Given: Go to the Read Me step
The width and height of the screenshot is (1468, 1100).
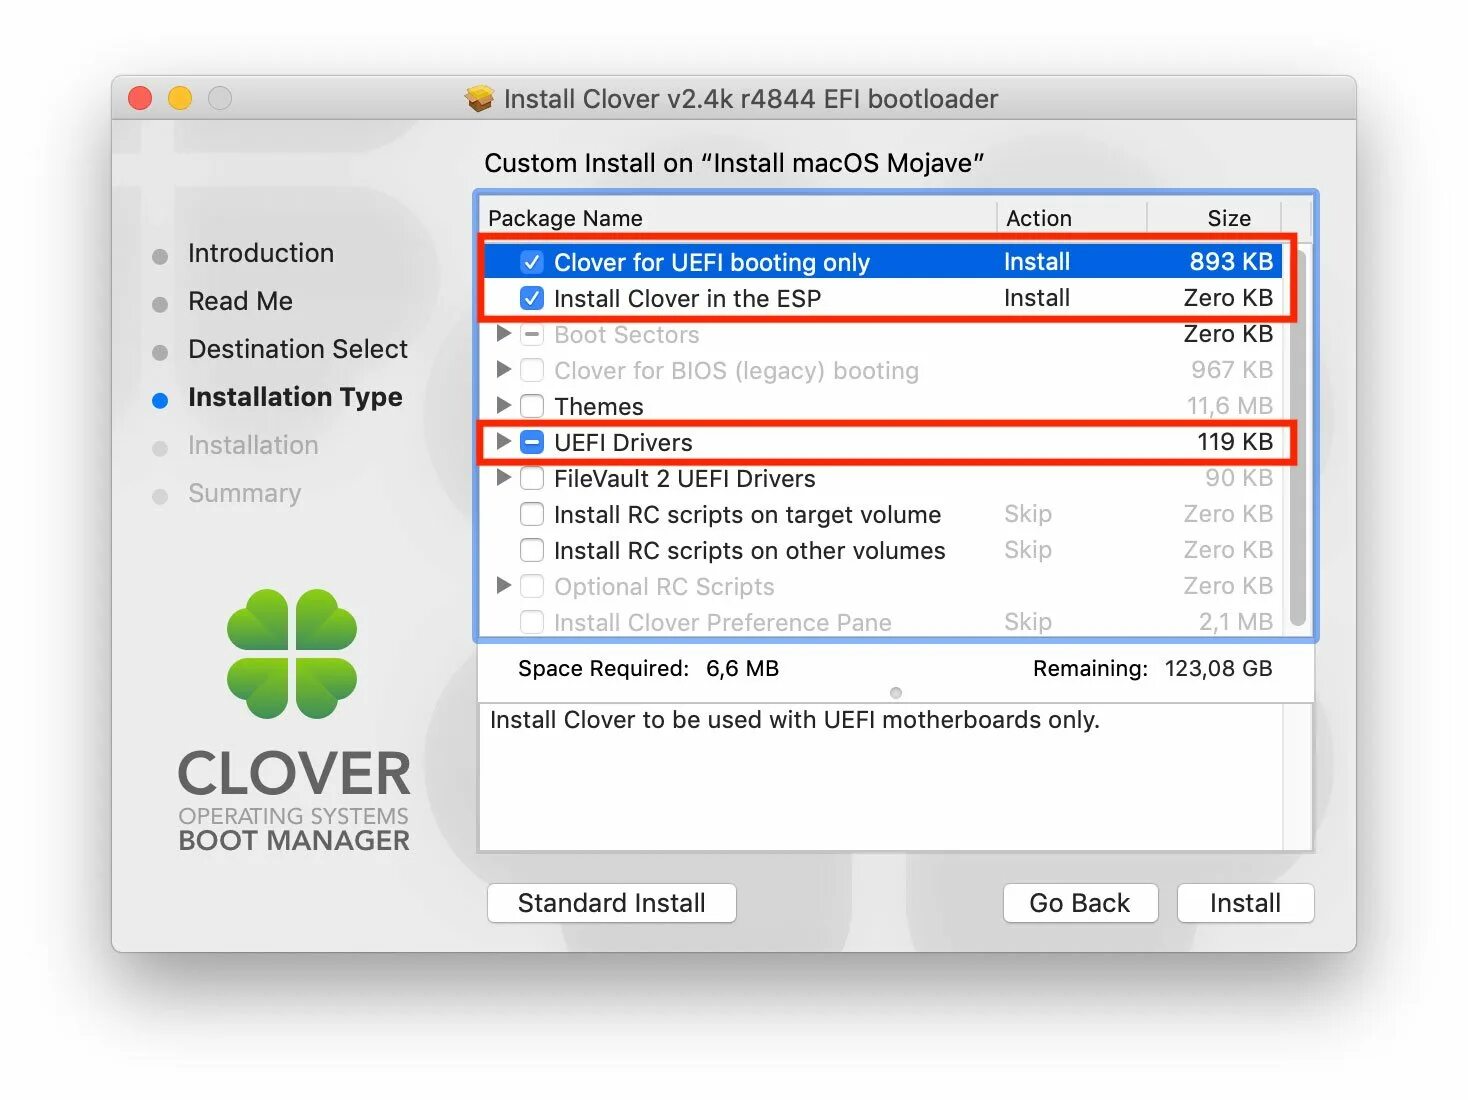Looking at the screenshot, I should (x=240, y=301).
